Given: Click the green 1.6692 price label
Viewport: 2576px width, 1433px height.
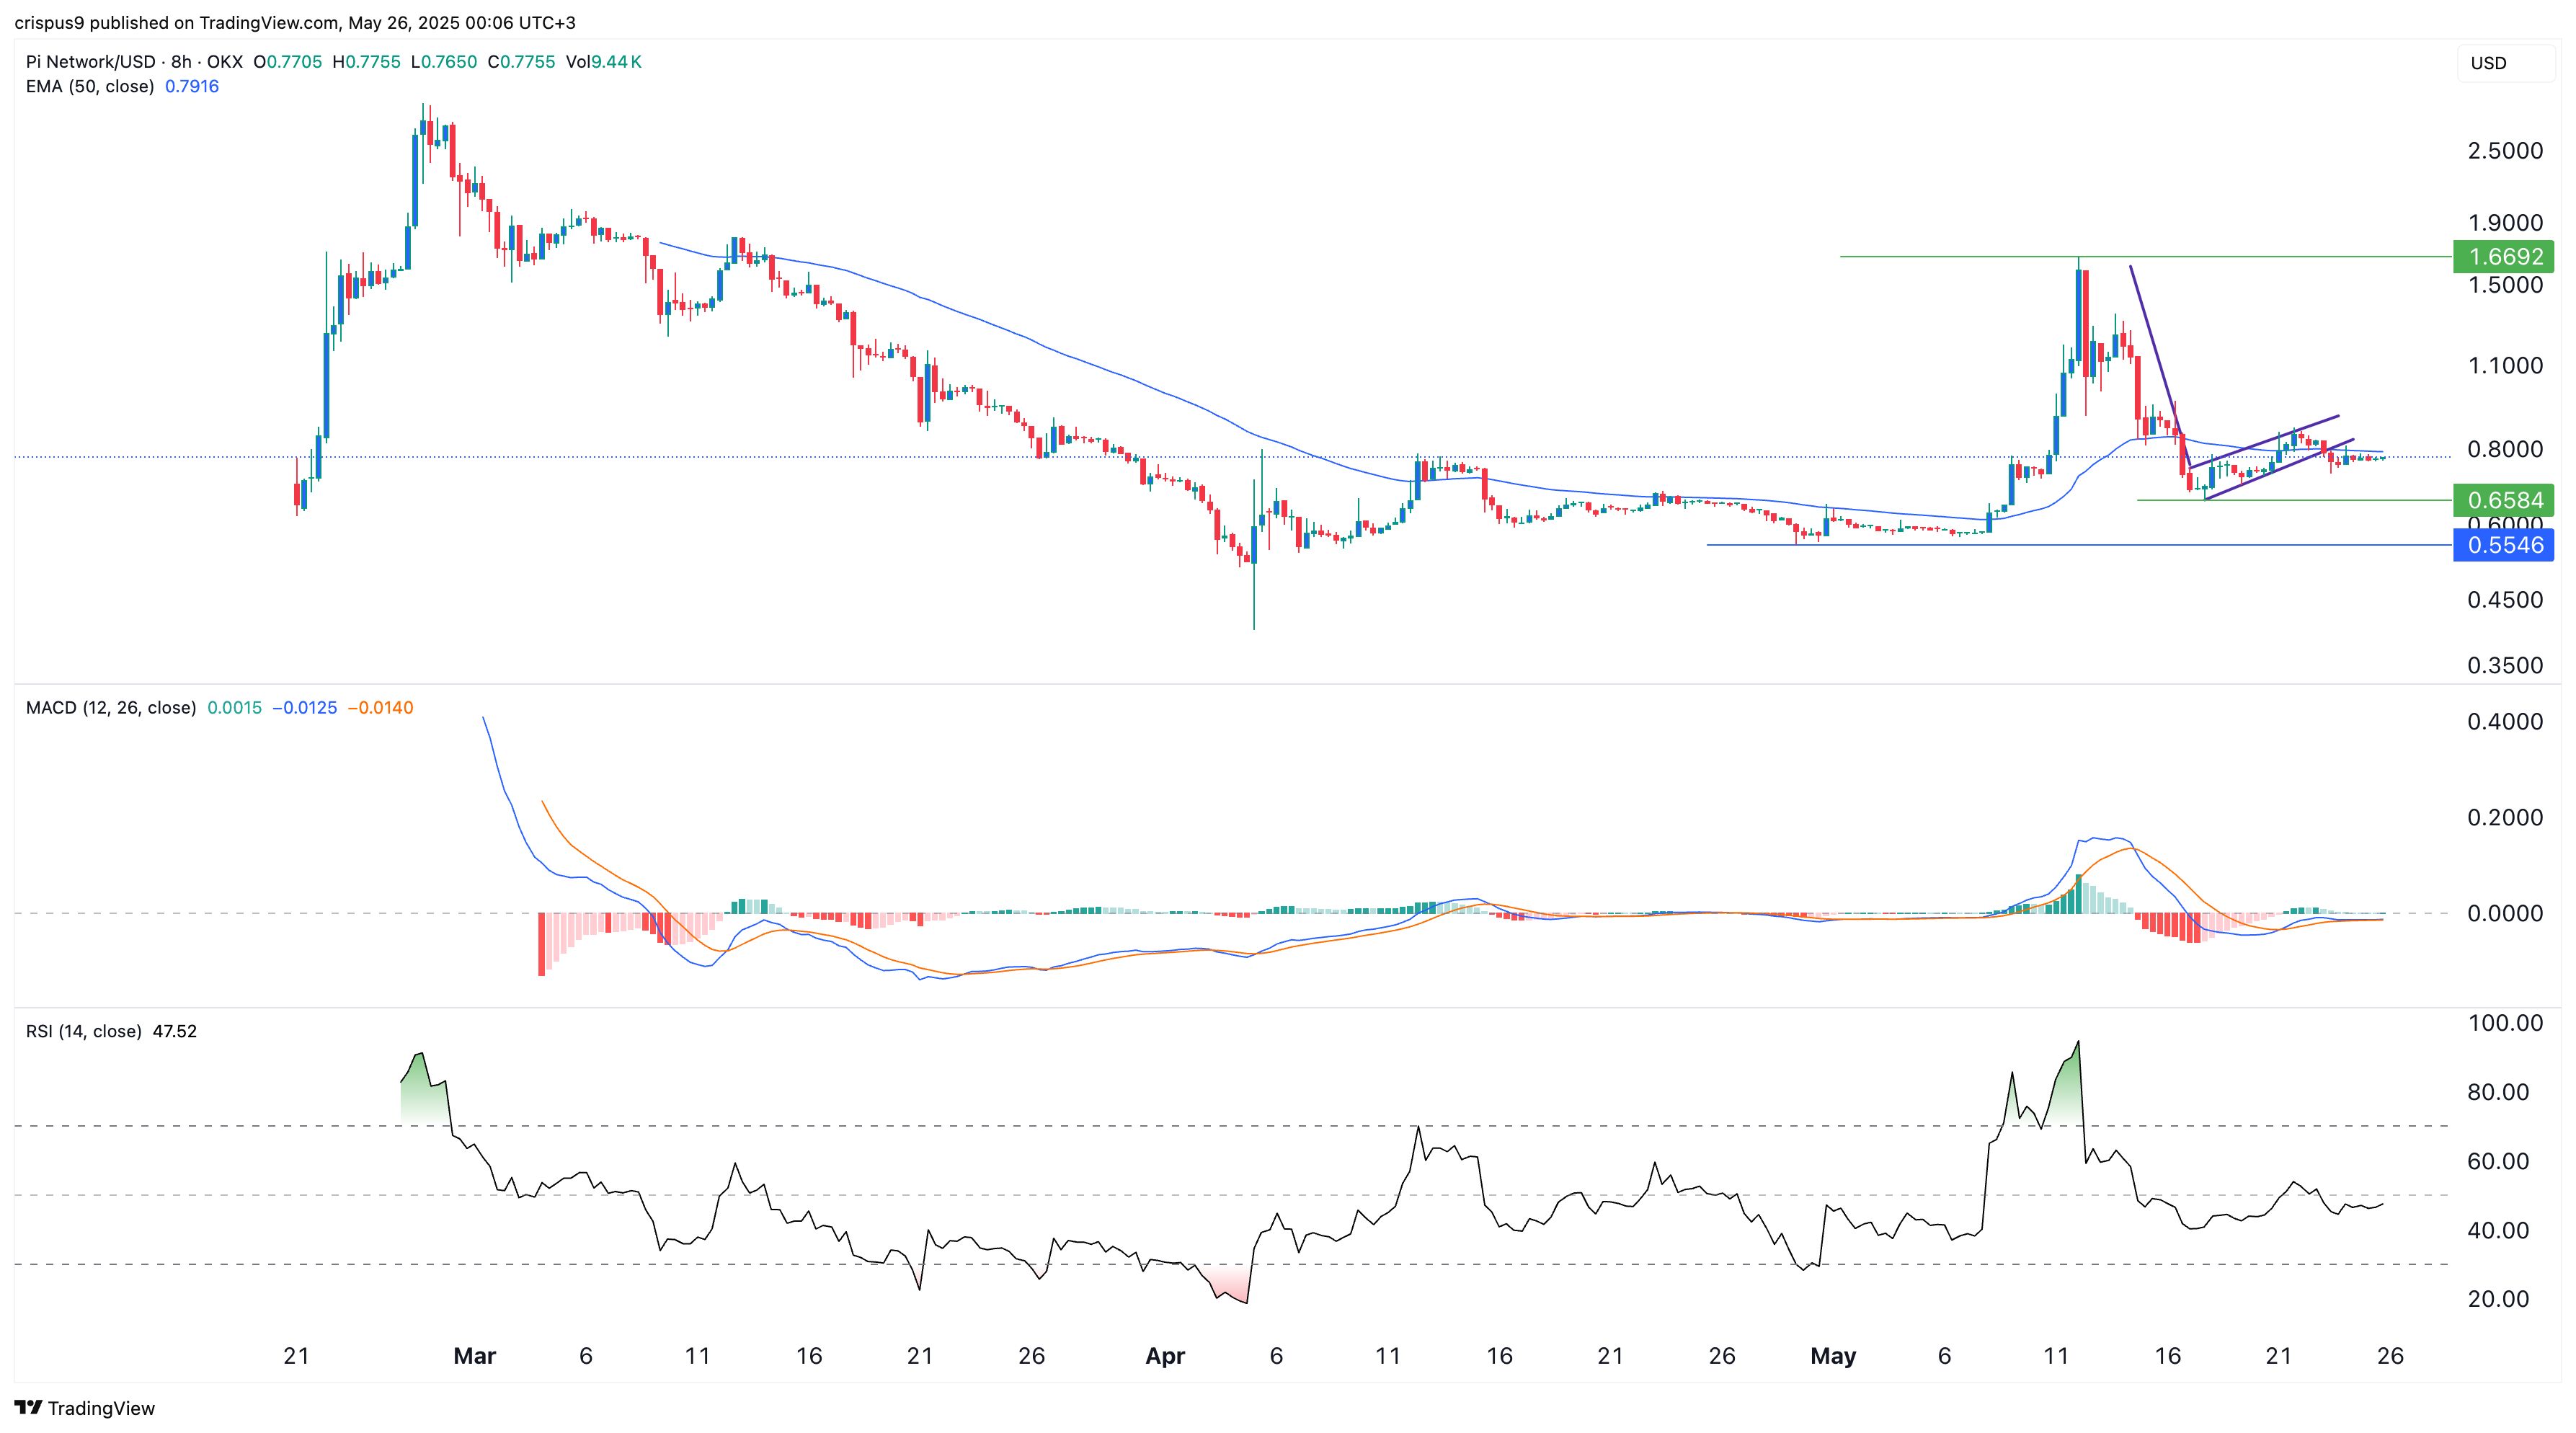Looking at the screenshot, I should [x=2503, y=257].
